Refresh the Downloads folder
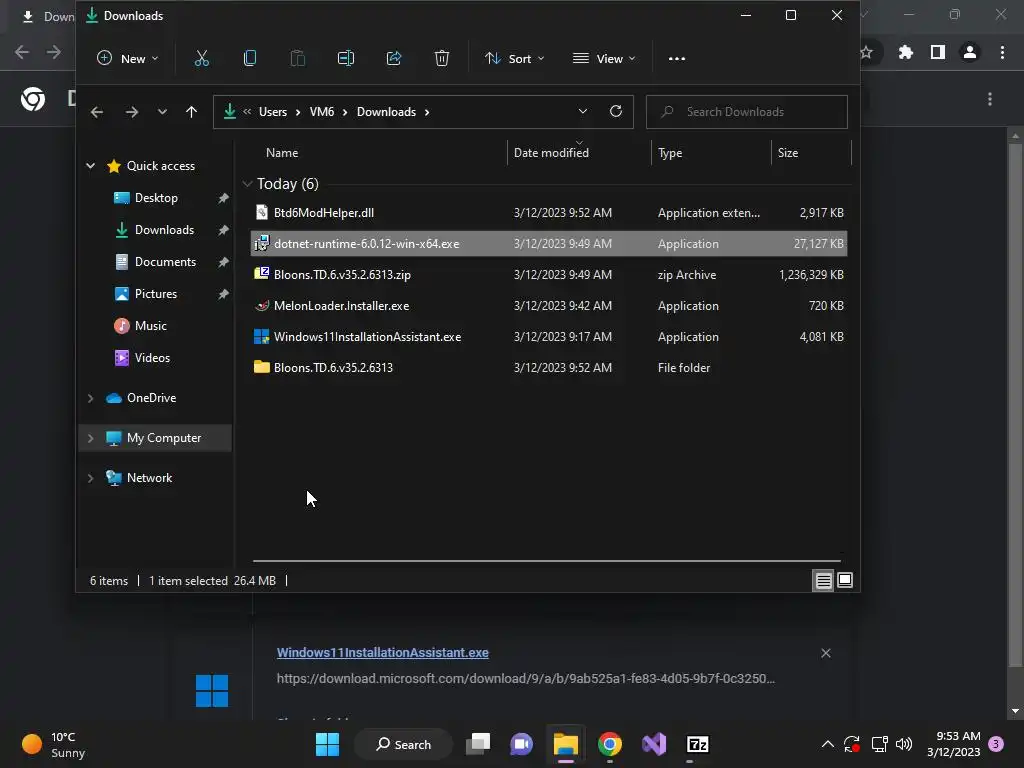This screenshot has width=1024, height=768. coord(615,111)
